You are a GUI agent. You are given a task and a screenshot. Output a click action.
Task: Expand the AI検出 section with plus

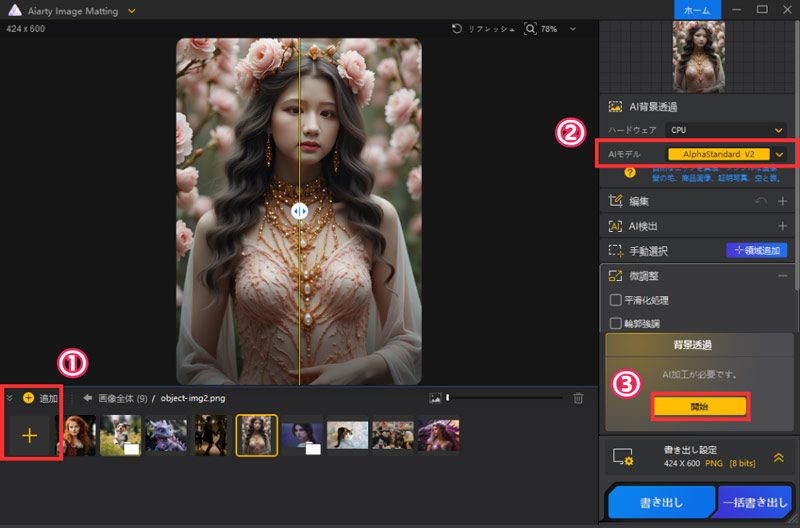click(x=782, y=226)
